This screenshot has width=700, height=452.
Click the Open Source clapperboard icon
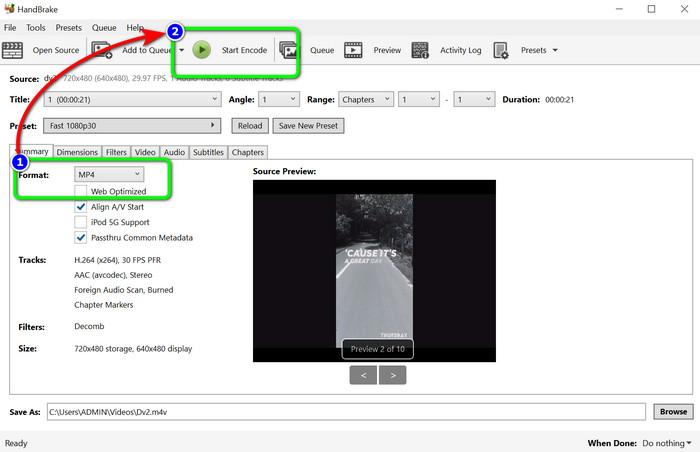12,50
